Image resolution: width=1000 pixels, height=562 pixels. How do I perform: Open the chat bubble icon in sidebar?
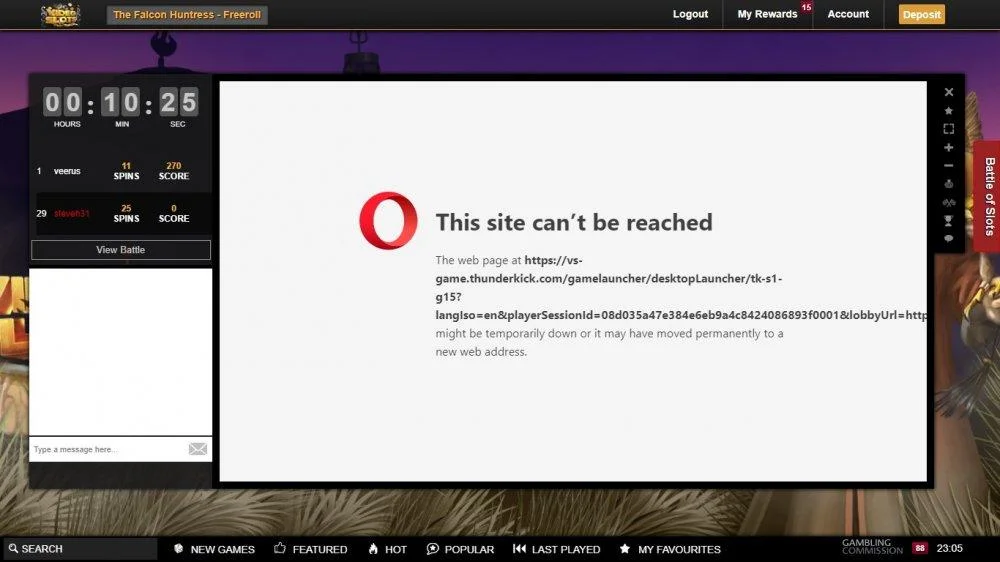(x=949, y=239)
